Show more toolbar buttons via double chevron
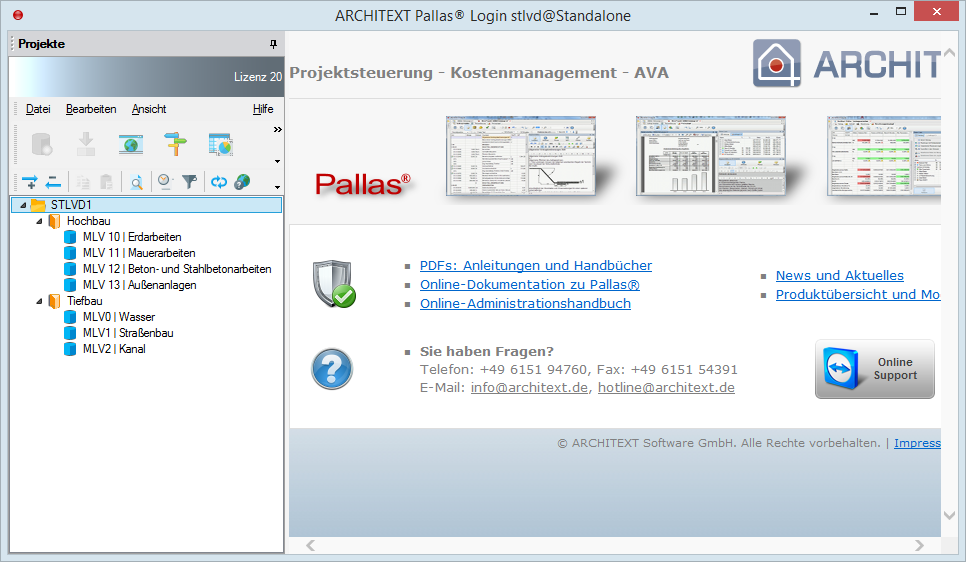Viewport: 966px width, 562px height. [x=278, y=129]
